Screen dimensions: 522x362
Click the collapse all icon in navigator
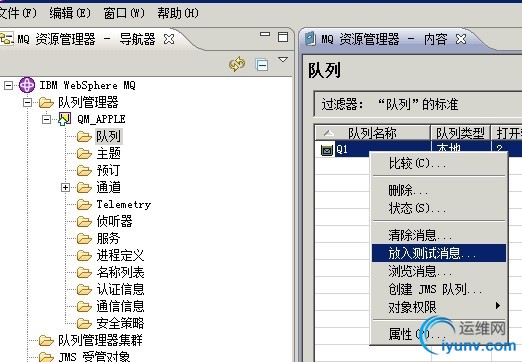coord(262,64)
